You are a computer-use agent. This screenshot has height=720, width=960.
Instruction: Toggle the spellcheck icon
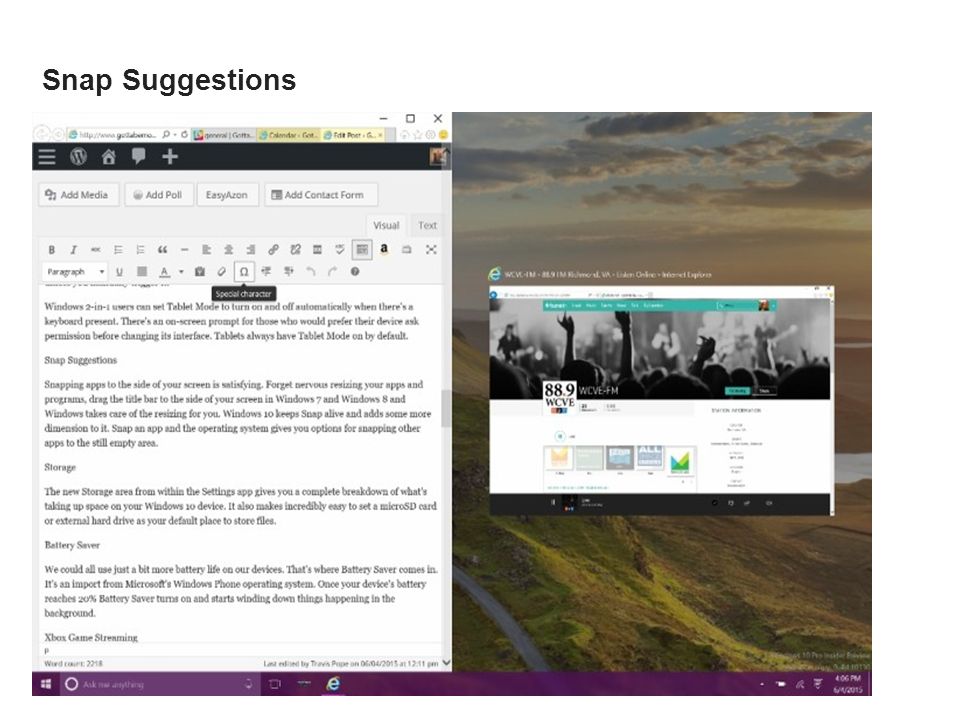click(340, 250)
